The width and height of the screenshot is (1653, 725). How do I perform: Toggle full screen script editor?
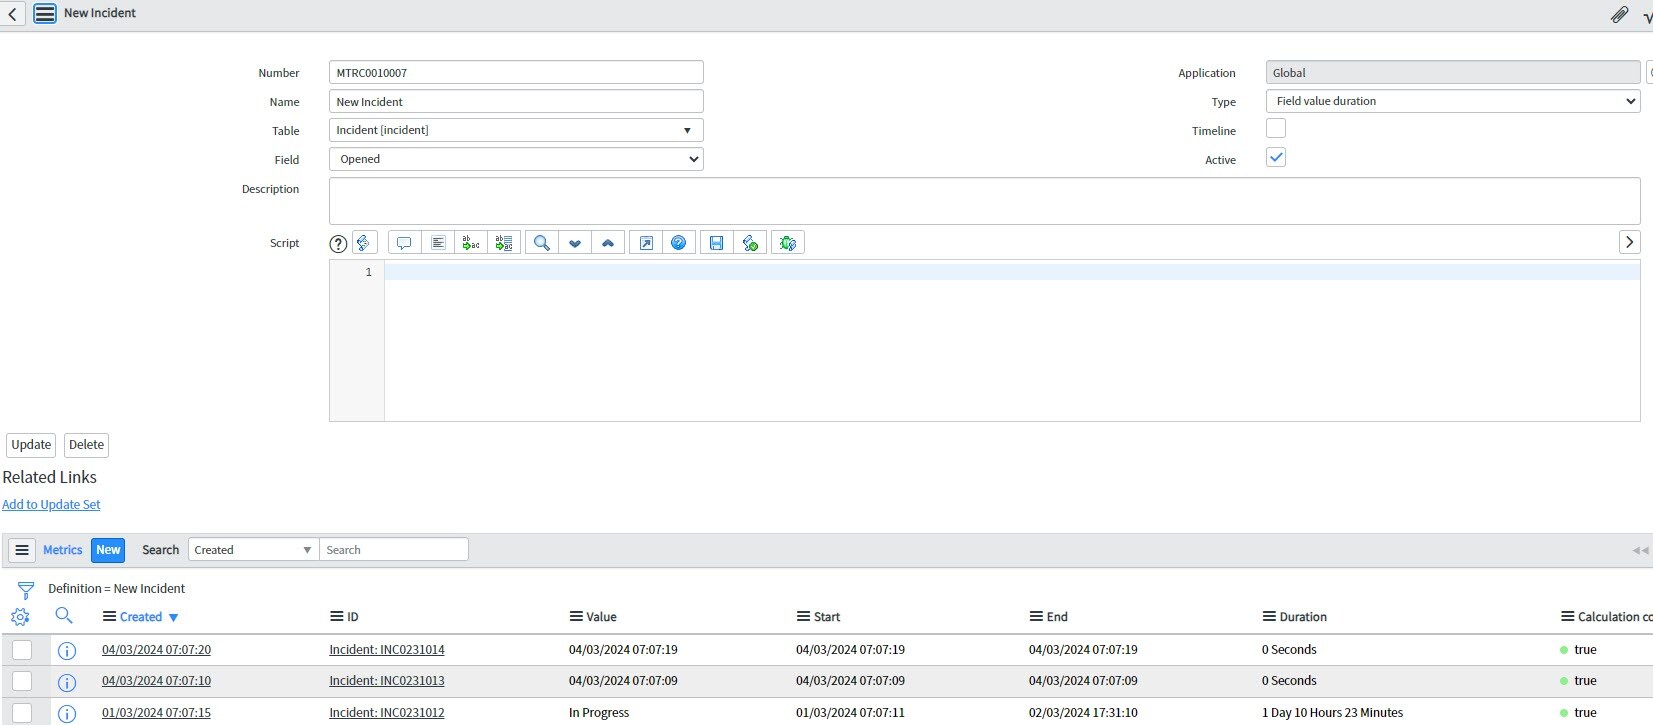click(646, 243)
